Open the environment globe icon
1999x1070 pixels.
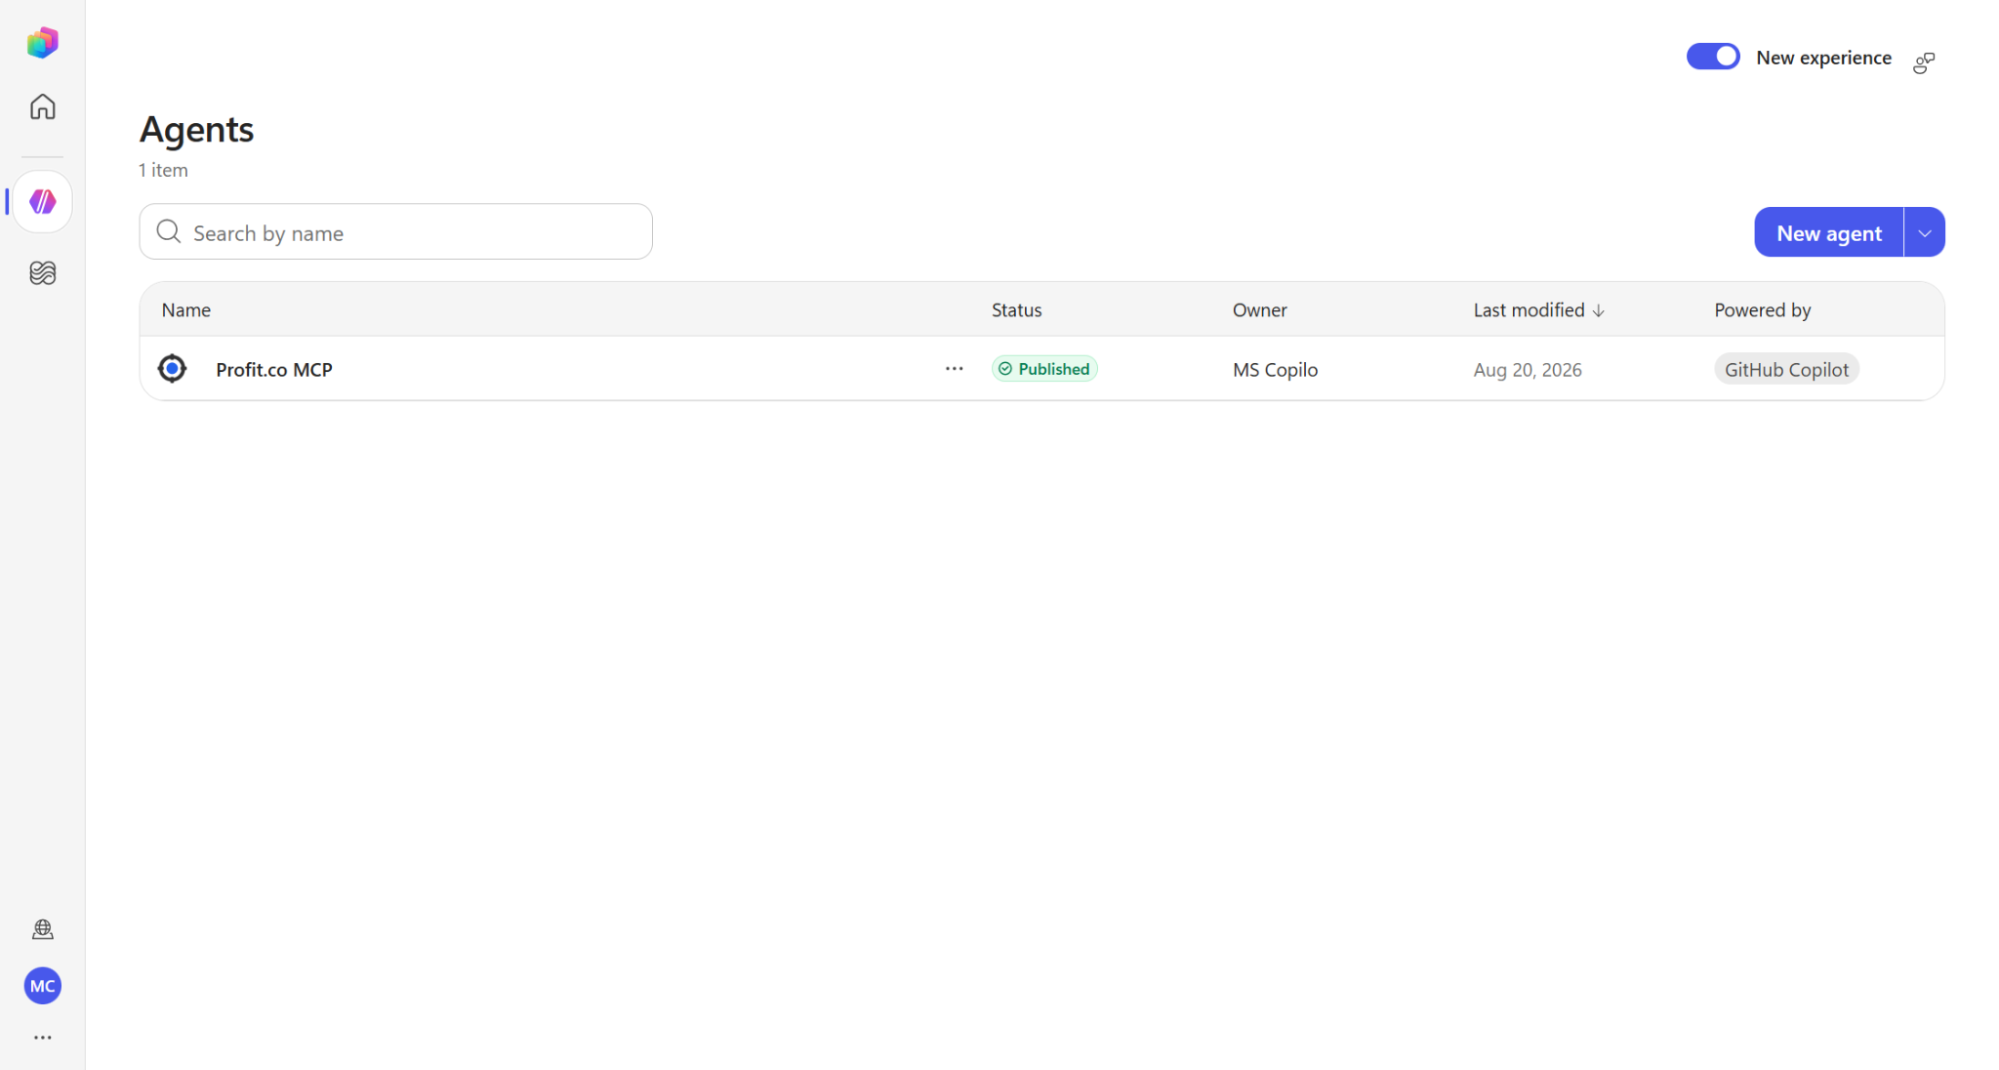(x=42, y=929)
